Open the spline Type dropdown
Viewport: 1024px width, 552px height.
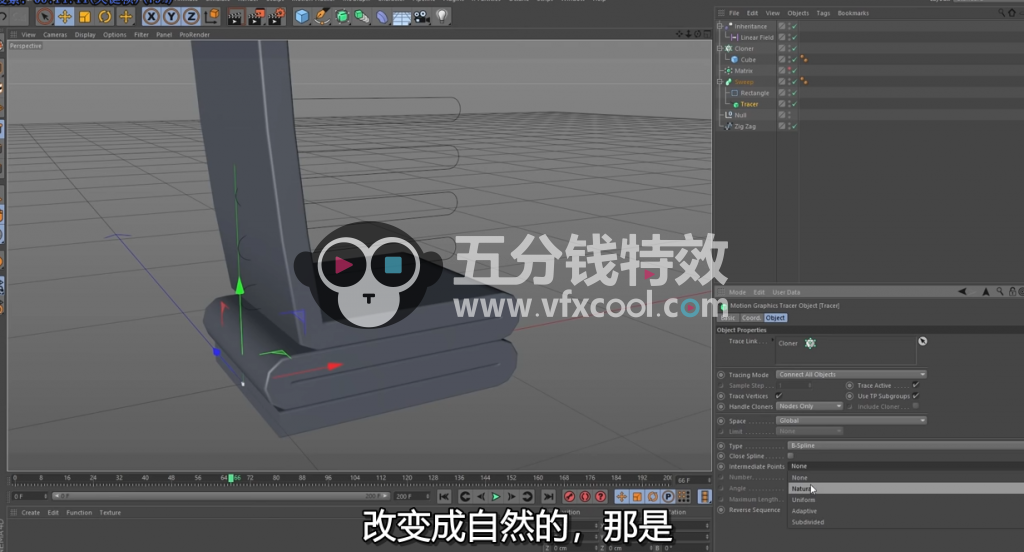(x=906, y=446)
